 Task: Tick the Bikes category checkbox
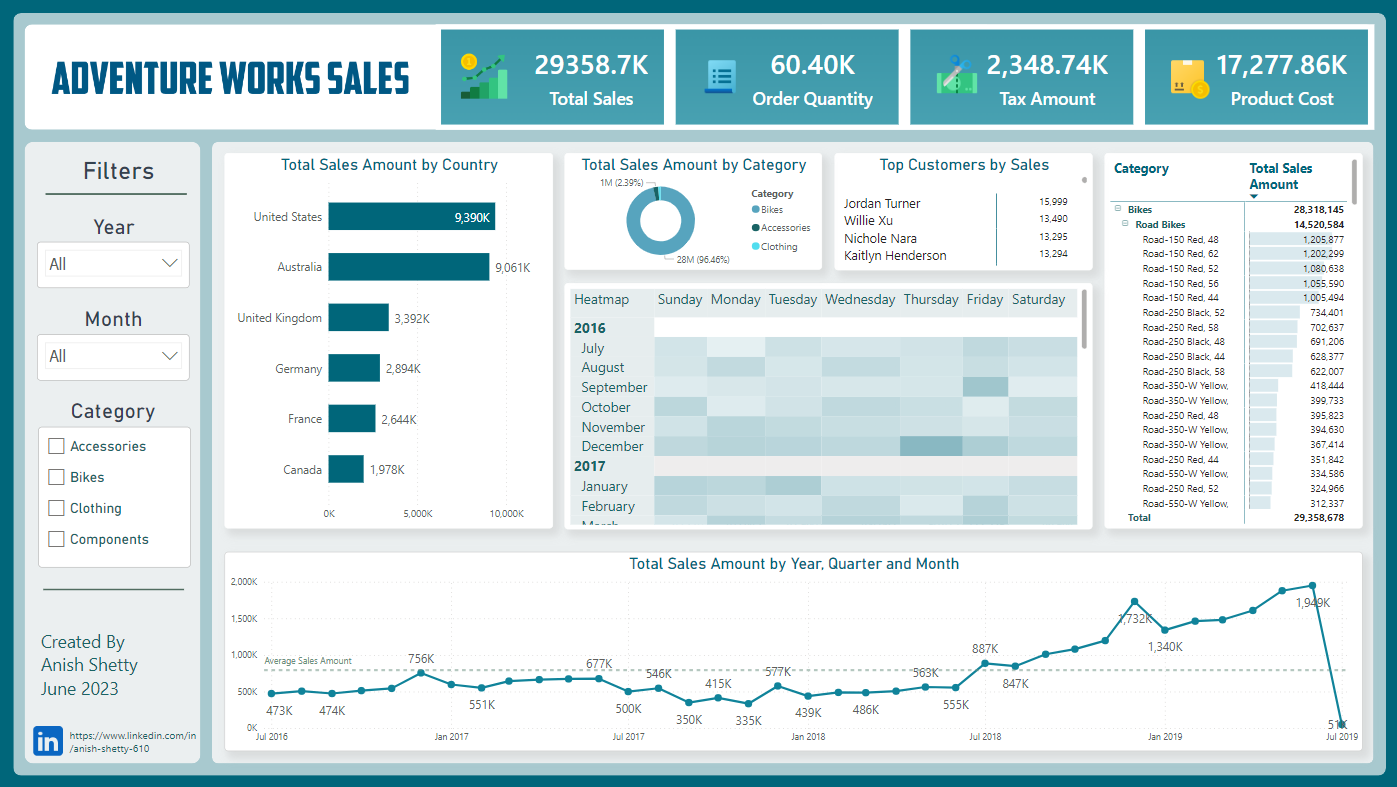pos(57,477)
